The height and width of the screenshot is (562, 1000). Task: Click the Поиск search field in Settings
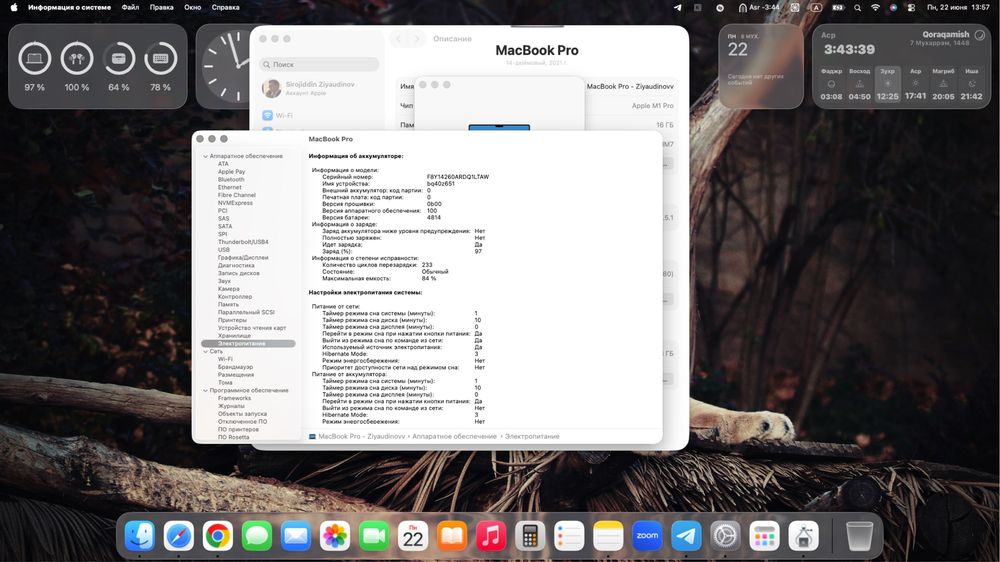(x=319, y=64)
